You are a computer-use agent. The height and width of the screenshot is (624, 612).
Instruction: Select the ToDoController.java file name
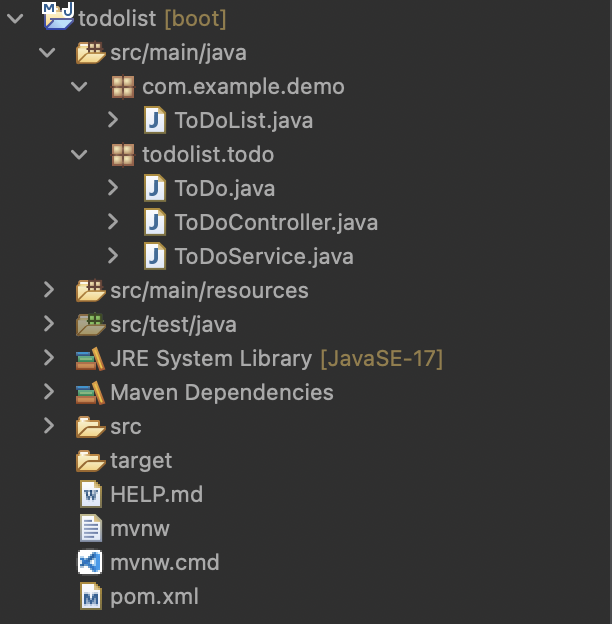click(x=276, y=222)
